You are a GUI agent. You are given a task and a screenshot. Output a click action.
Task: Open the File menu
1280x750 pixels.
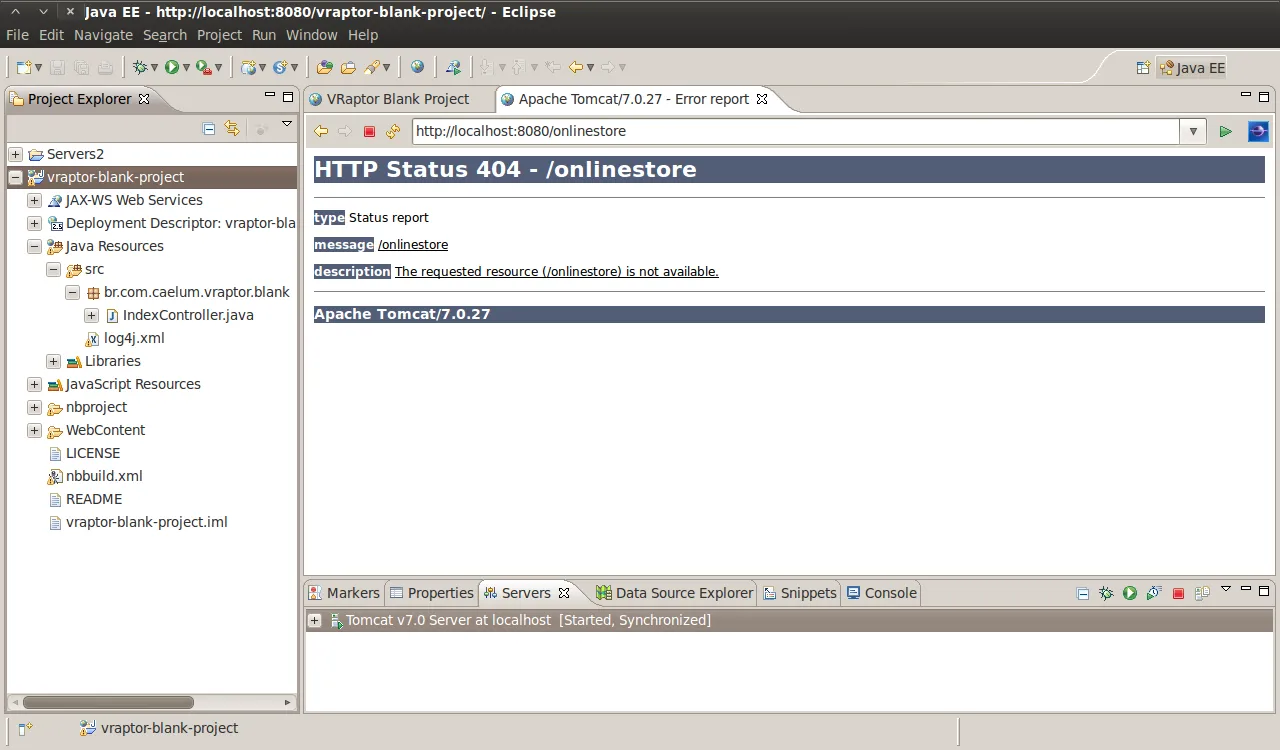(17, 34)
